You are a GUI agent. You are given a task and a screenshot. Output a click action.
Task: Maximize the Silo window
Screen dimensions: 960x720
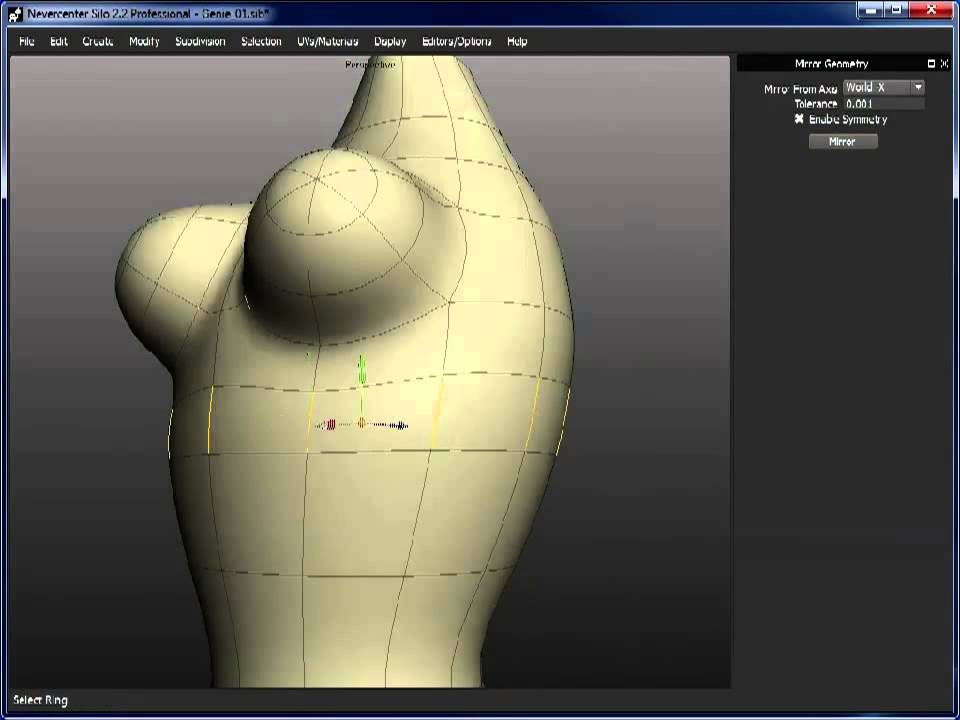(x=897, y=10)
